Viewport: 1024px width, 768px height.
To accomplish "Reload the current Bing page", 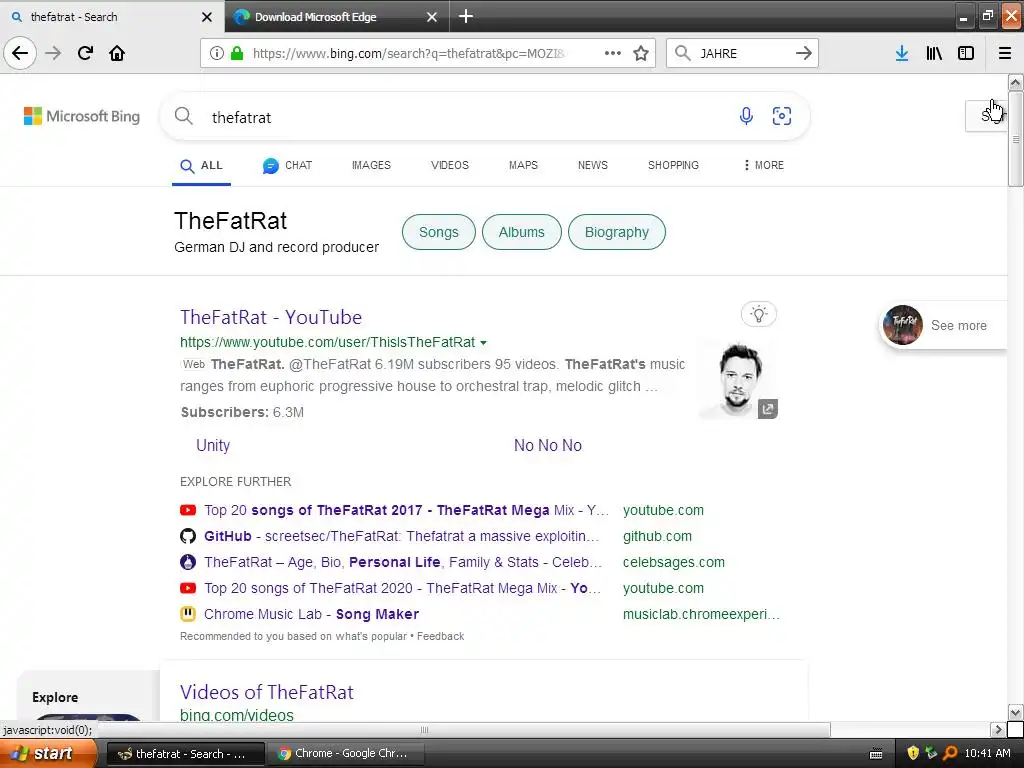I will tap(85, 53).
